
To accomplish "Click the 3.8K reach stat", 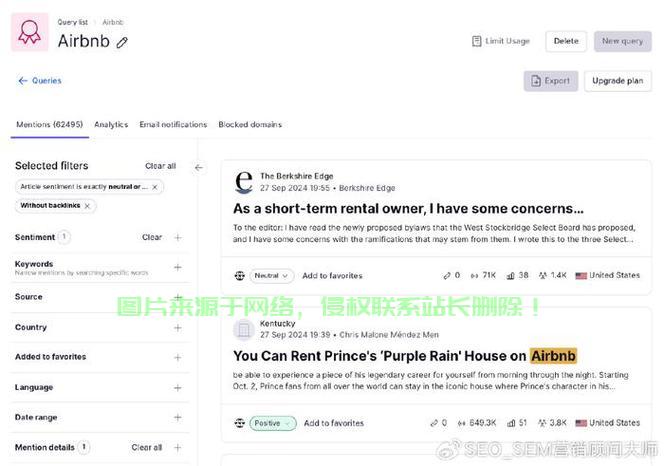I will pos(552,423).
